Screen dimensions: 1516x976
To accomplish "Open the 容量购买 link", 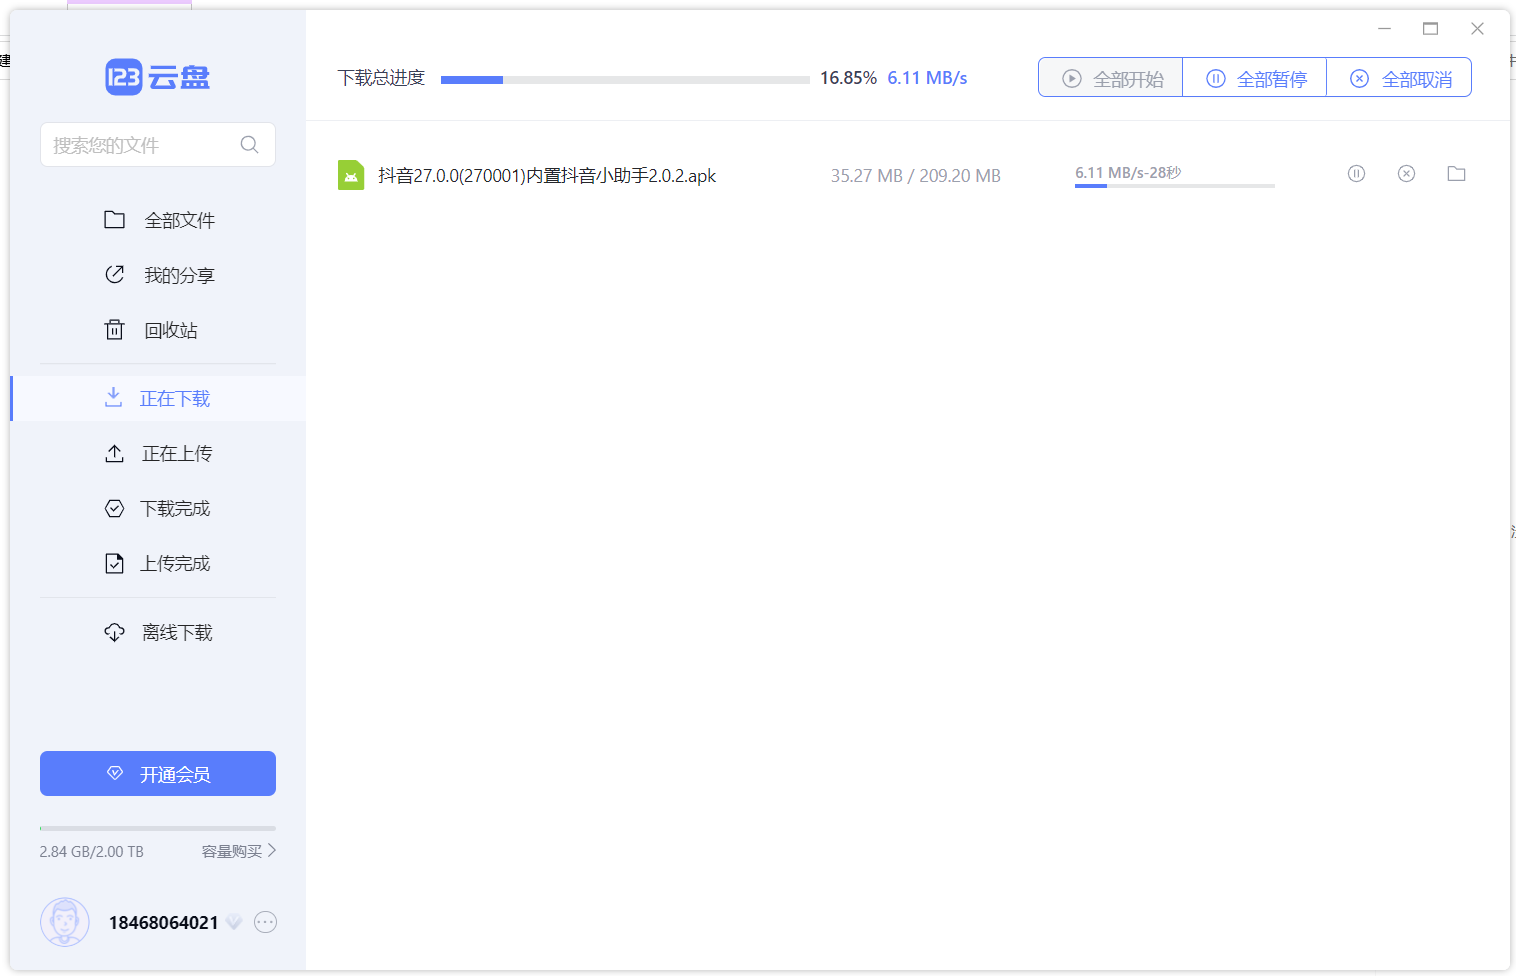I will click(239, 851).
